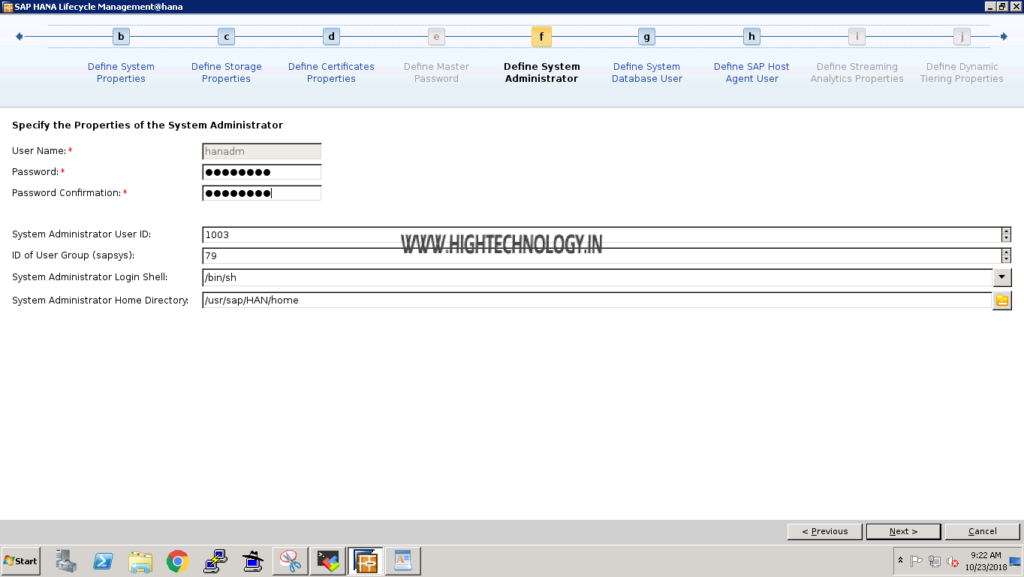1024x577 pixels.
Task: Click the System Administrator User ID spinner arrows
Action: tap(1006, 234)
